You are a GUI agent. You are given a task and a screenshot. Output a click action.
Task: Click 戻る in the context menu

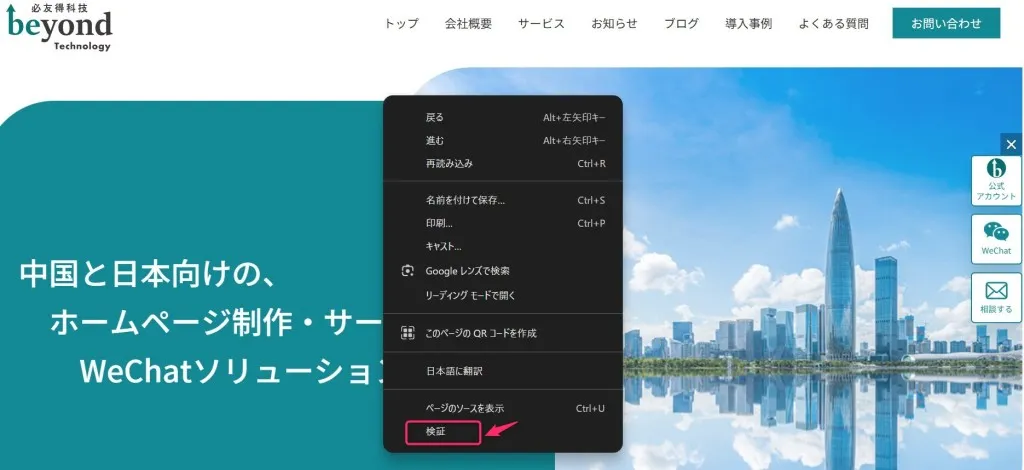[435, 117]
